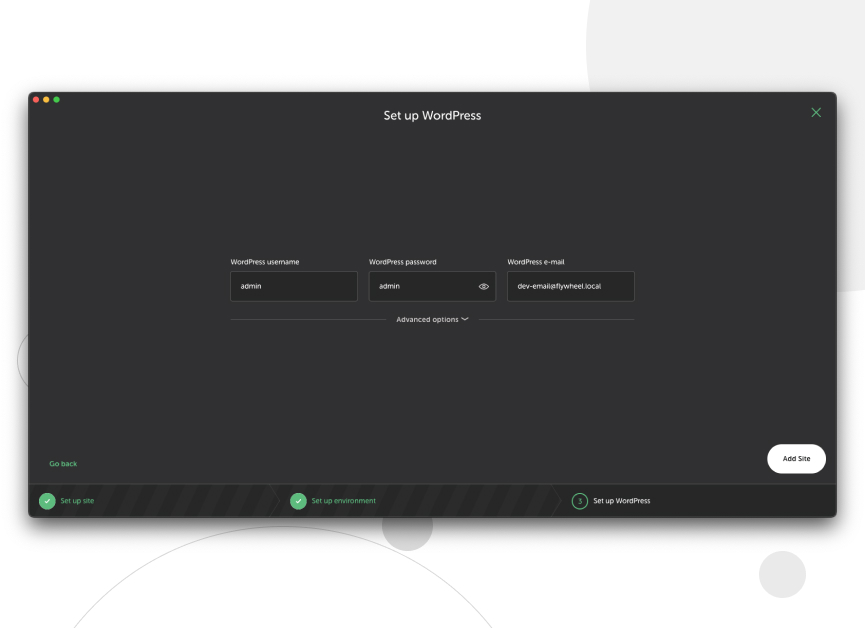
Task: Close the Set up WordPress dialog with green X
Action: [x=816, y=113]
